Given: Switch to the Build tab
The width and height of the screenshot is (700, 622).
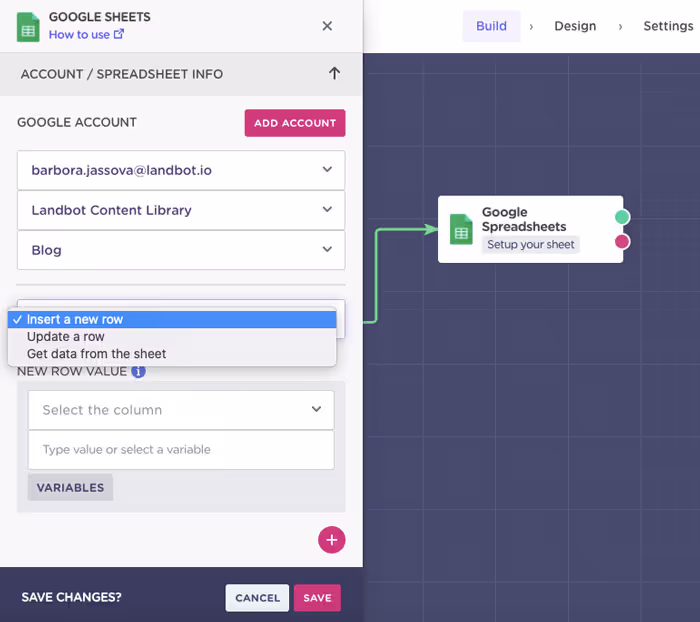Looking at the screenshot, I should click(x=491, y=26).
